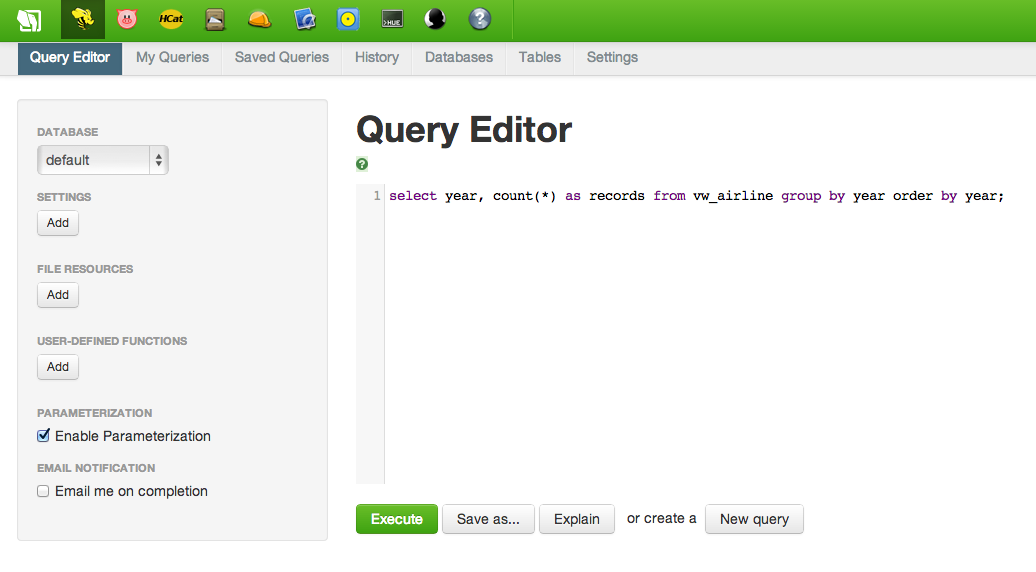Switch to the Saved Queries tab
The width and height of the screenshot is (1036, 572).
pos(281,58)
